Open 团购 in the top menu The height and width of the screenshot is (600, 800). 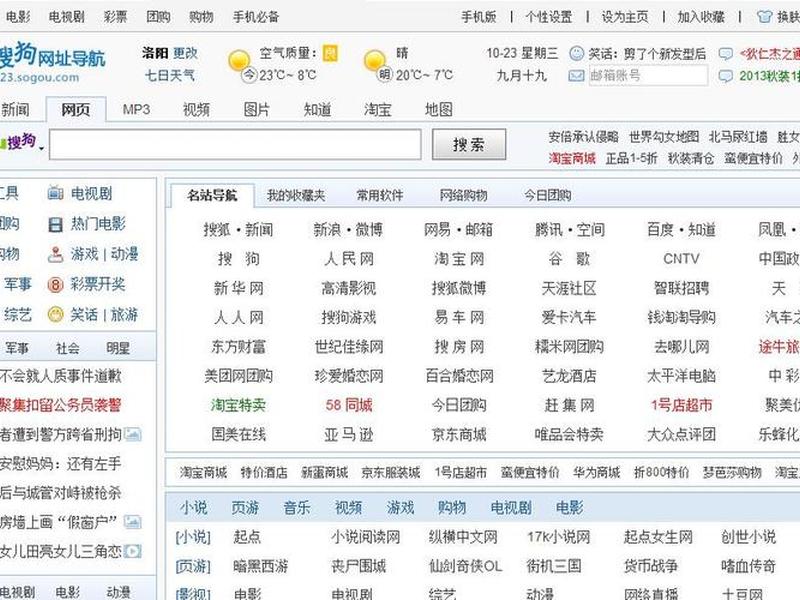click(x=158, y=17)
